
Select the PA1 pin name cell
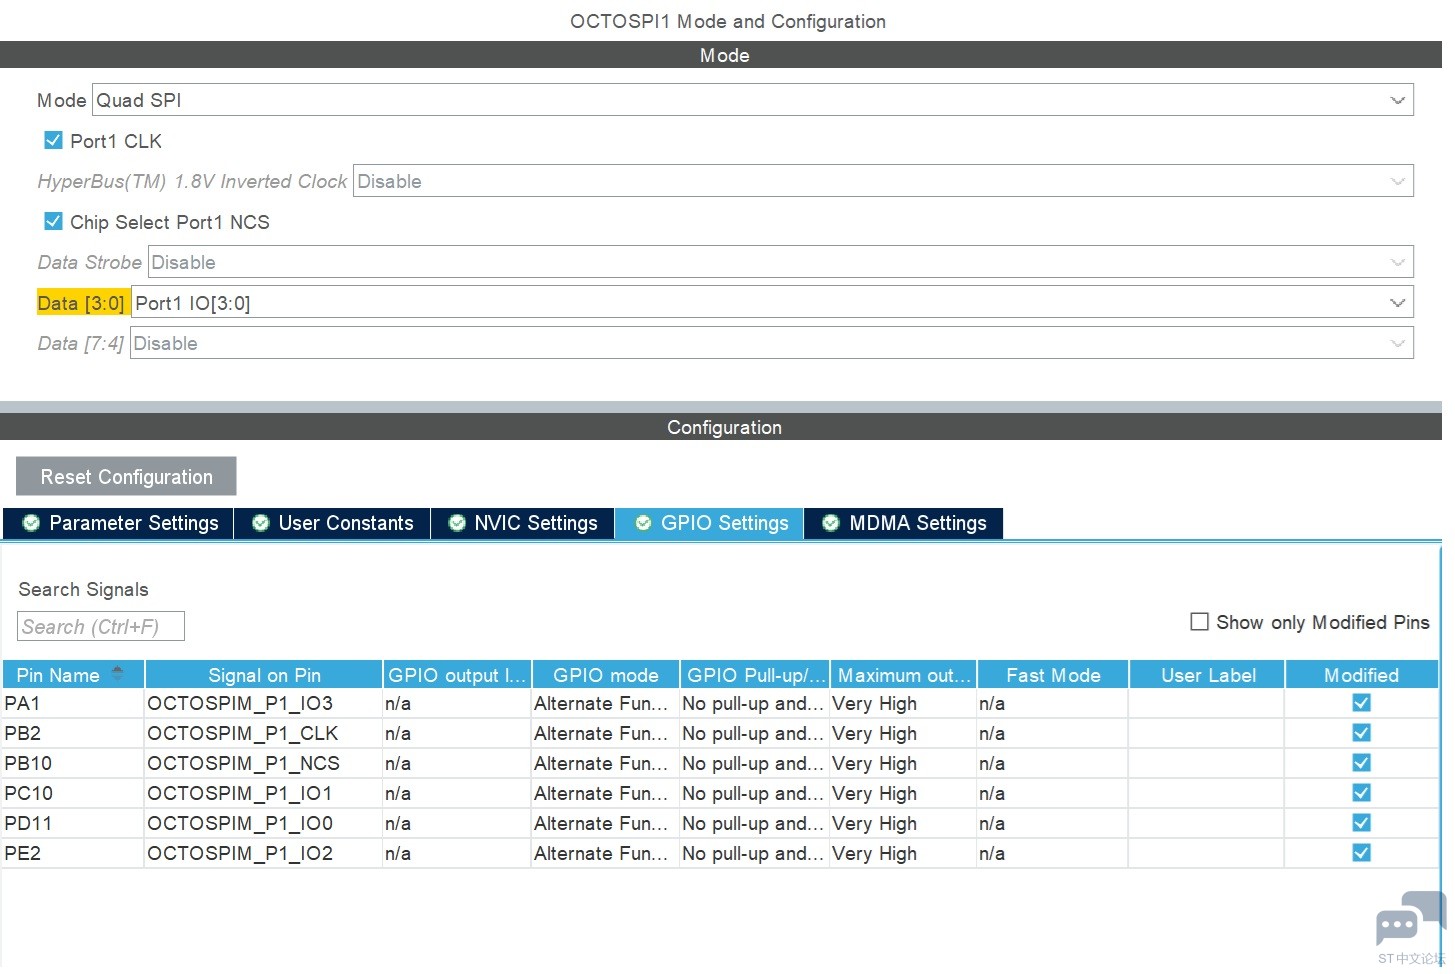click(x=73, y=703)
